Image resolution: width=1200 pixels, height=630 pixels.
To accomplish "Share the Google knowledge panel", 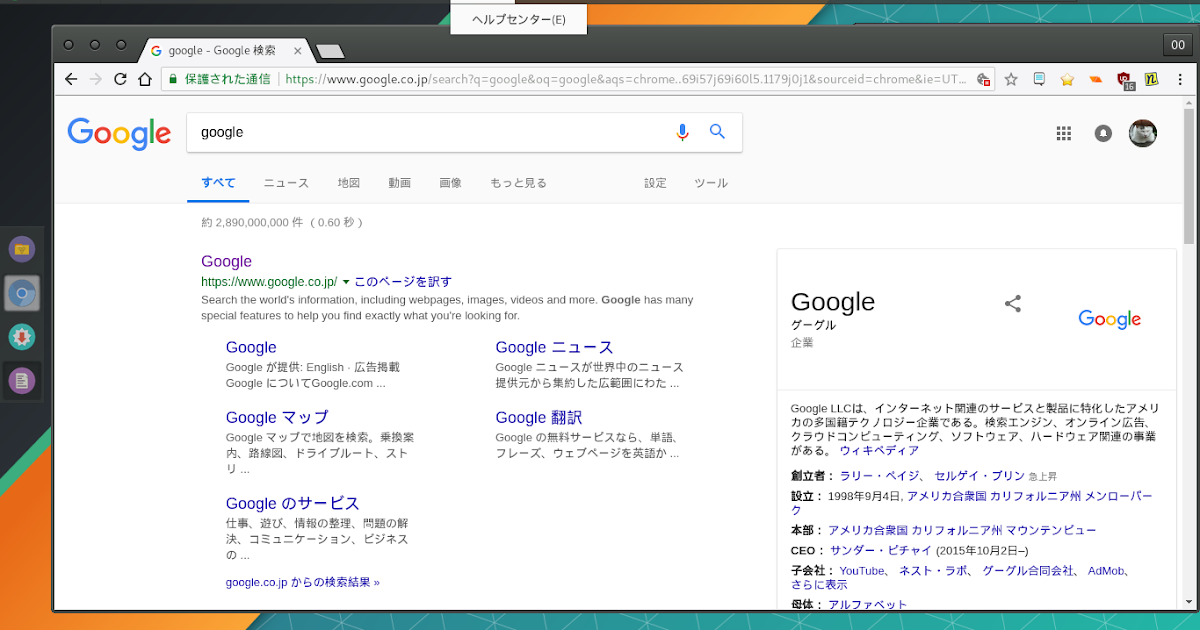I will 1013,303.
